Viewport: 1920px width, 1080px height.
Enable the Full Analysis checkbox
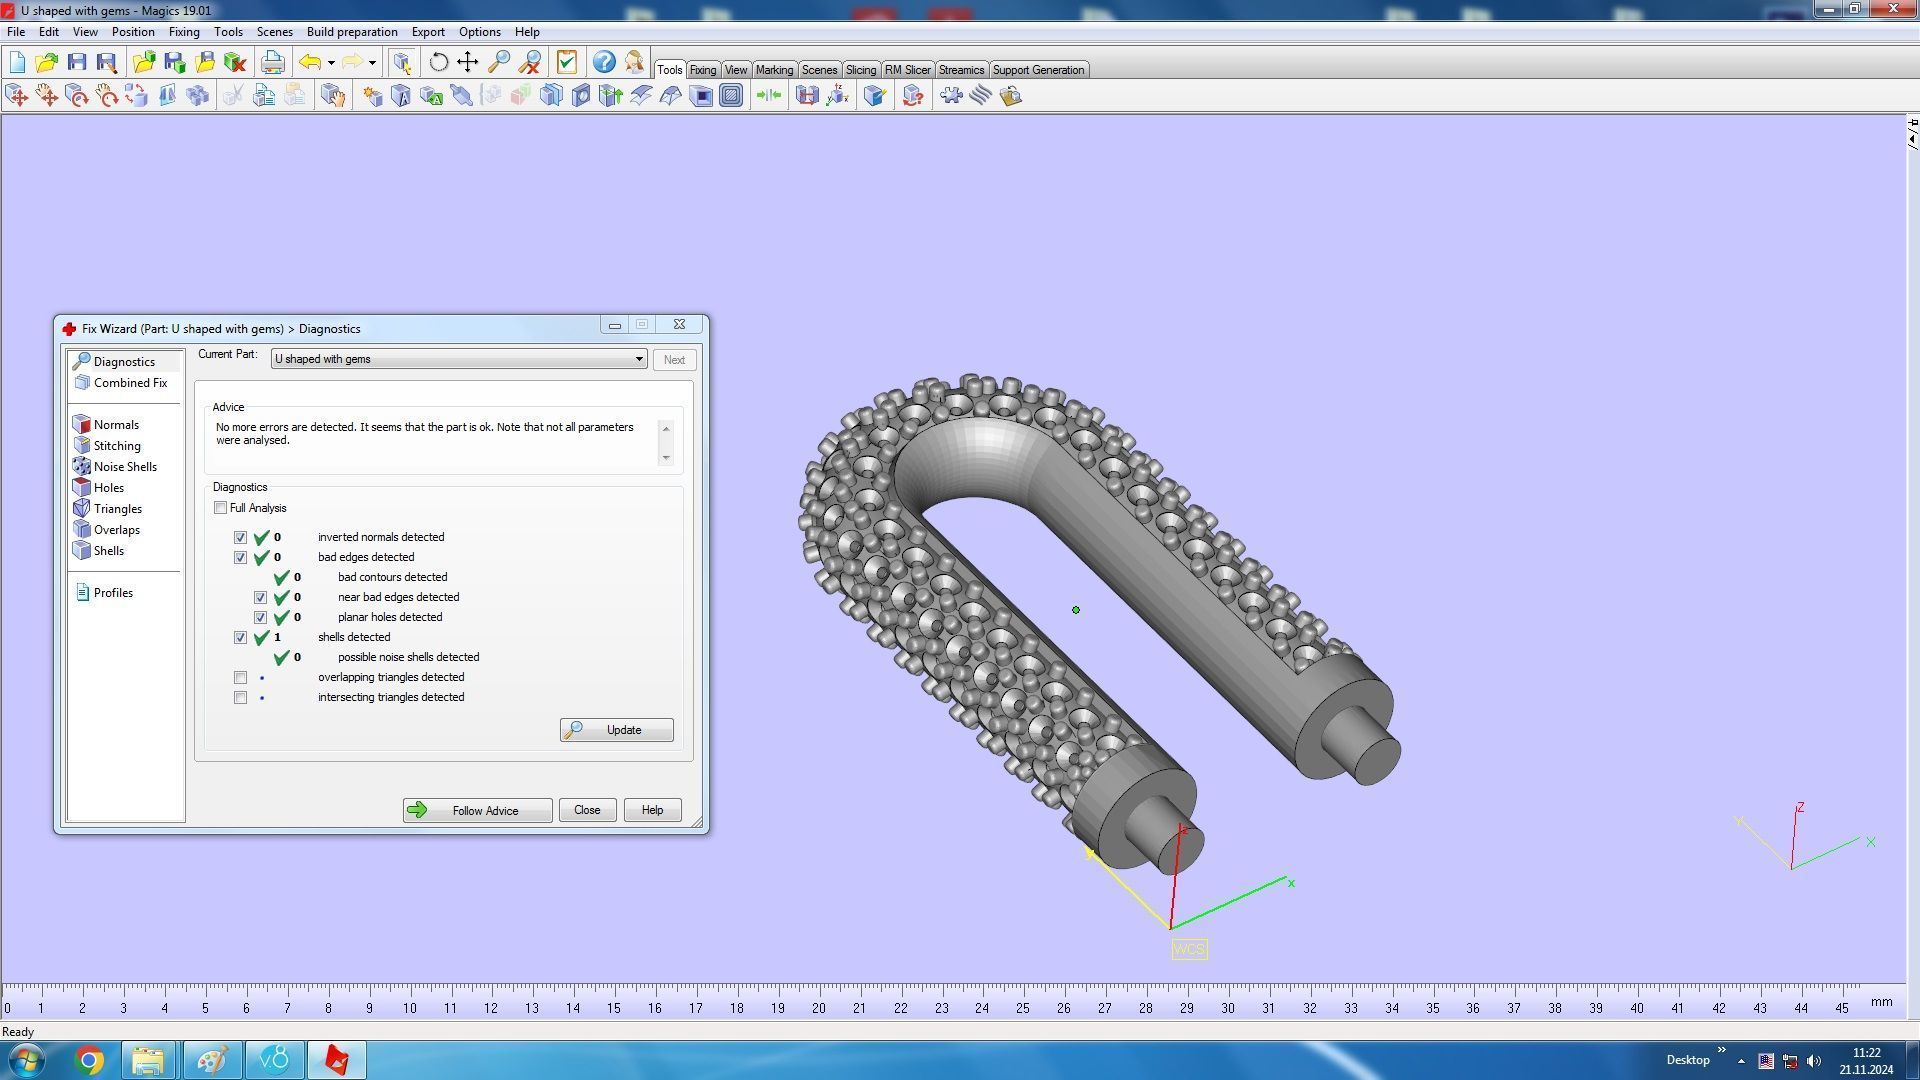[x=221, y=508]
